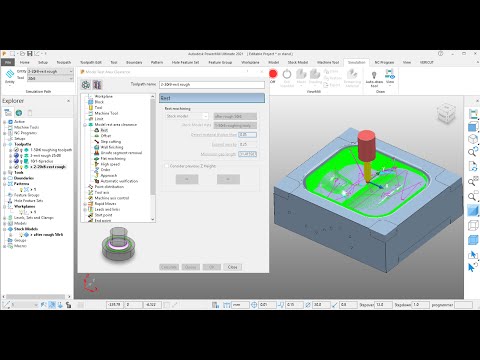This screenshot has height=360, width=480.
Task: Switch to the VERICUT ribbon tab
Action: pos(427,62)
